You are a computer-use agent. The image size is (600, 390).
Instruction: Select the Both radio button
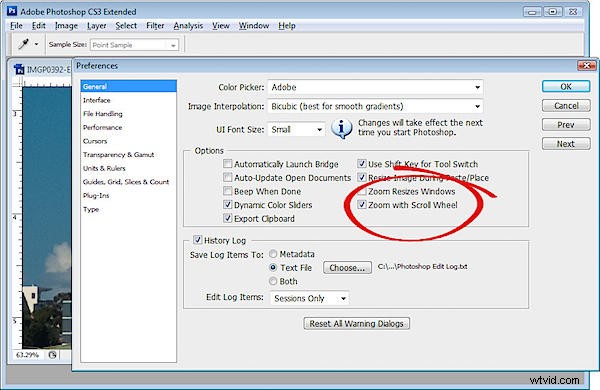(273, 281)
